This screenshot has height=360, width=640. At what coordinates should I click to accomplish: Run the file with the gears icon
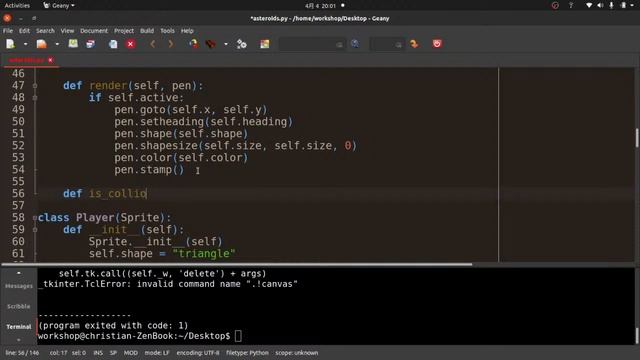tap(242, 44)
